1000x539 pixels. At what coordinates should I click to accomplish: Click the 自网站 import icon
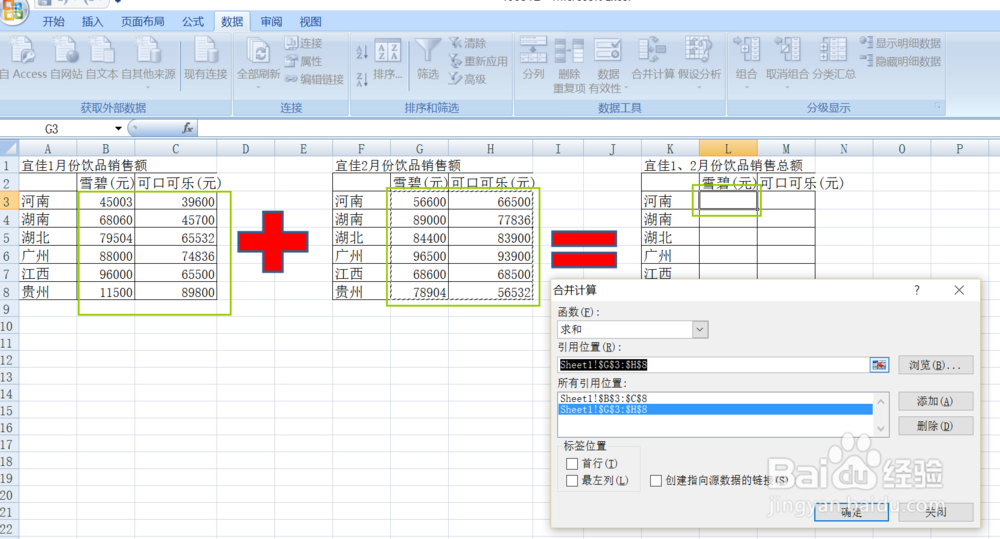(66, 57)
